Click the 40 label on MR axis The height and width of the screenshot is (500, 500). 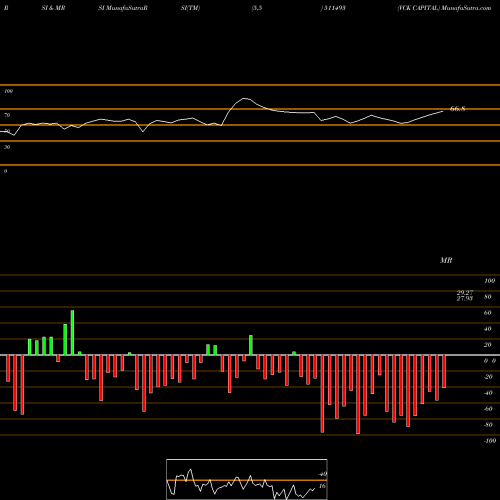coord(487,329)
